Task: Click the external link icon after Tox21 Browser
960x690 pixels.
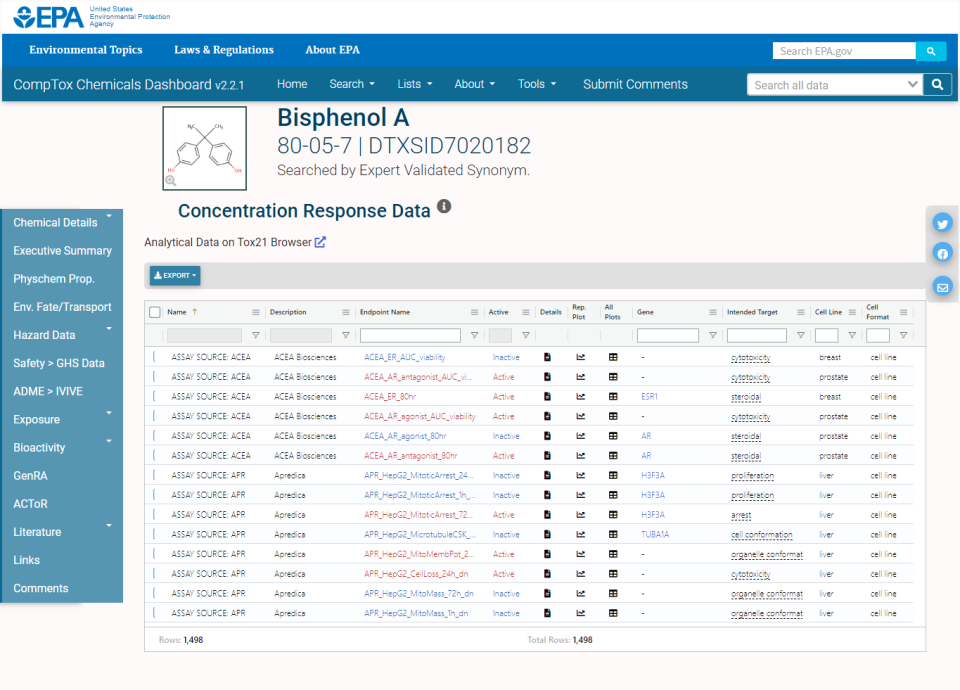Action: 320,241
